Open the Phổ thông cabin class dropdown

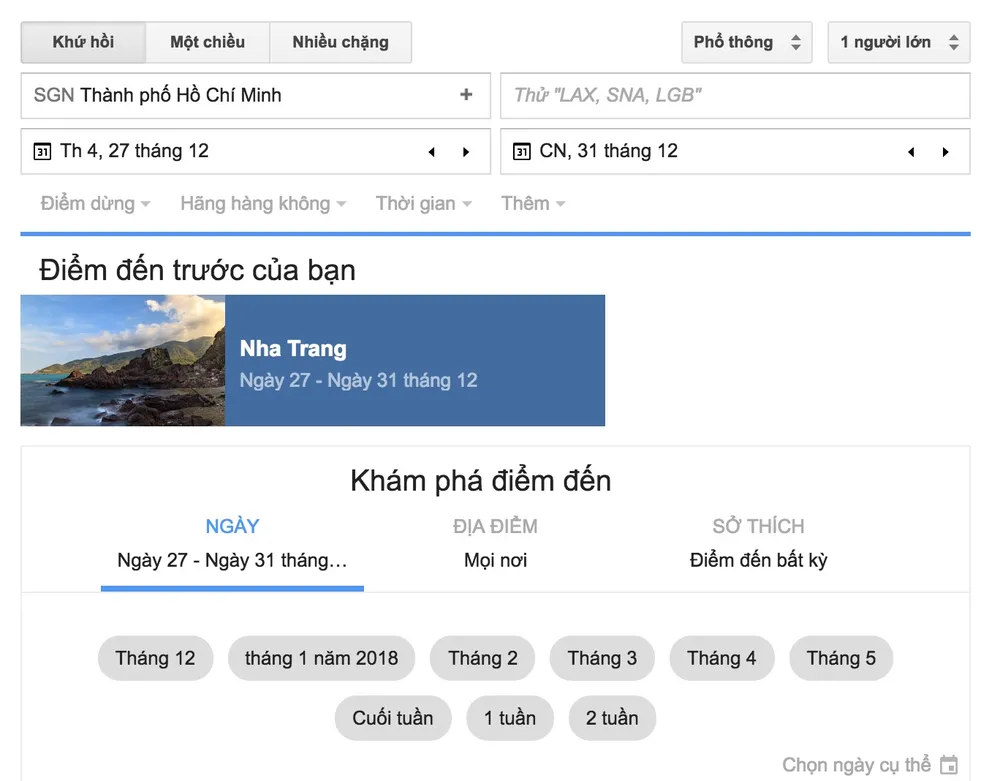coord(747,42)
